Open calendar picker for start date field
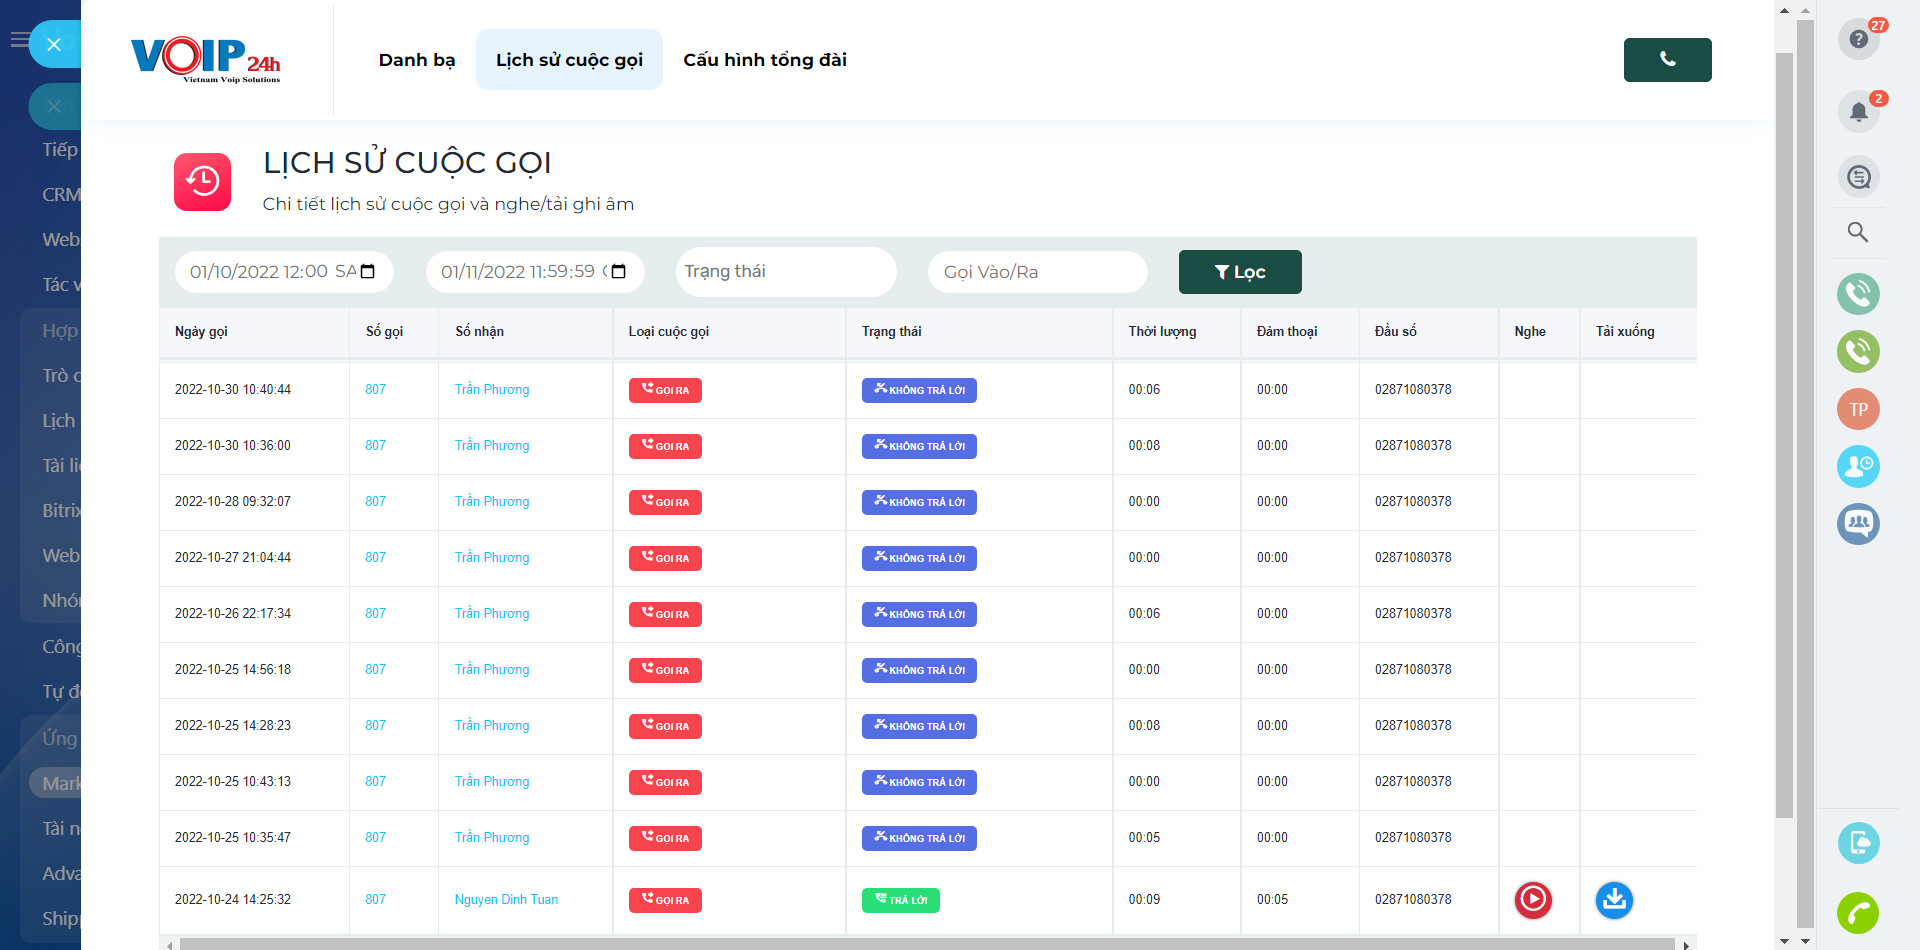Viewport: 1920px width, 950px height. (368, 272)
